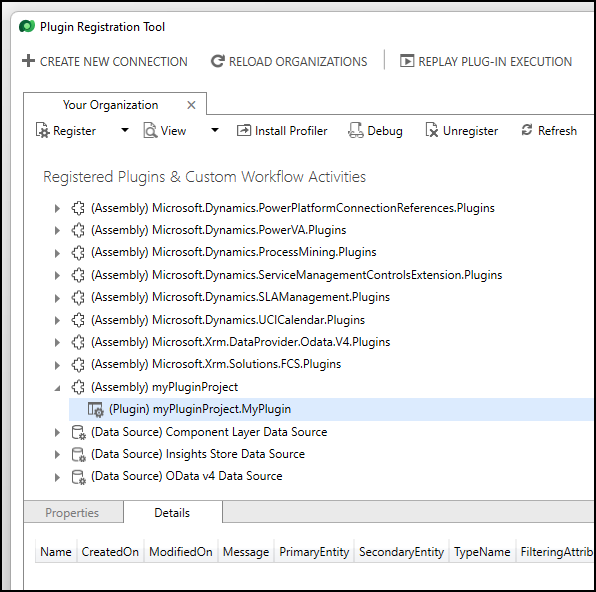Click the Debug toolbar icon
This screenshot has width=596, height=592.
pos(355,130)
